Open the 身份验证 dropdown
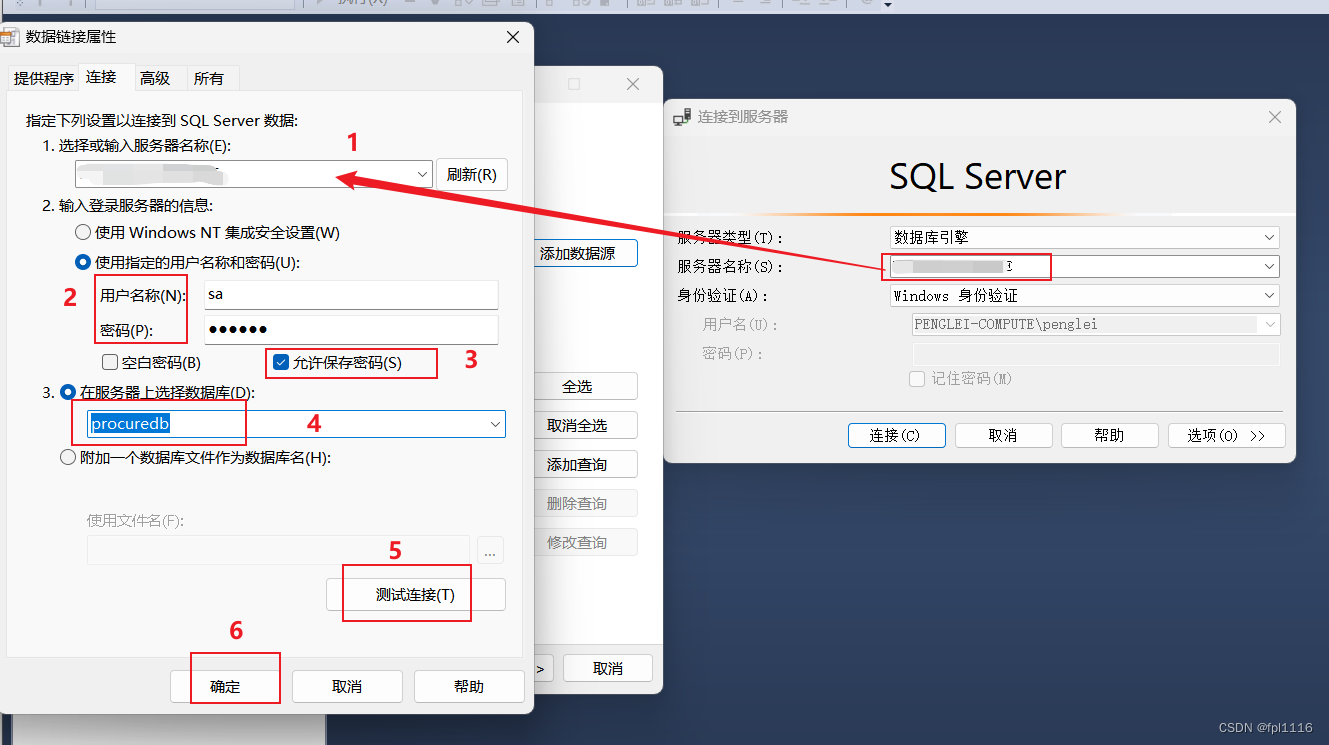This screenshot has width=1329, height=745. tap(1270, 296)
